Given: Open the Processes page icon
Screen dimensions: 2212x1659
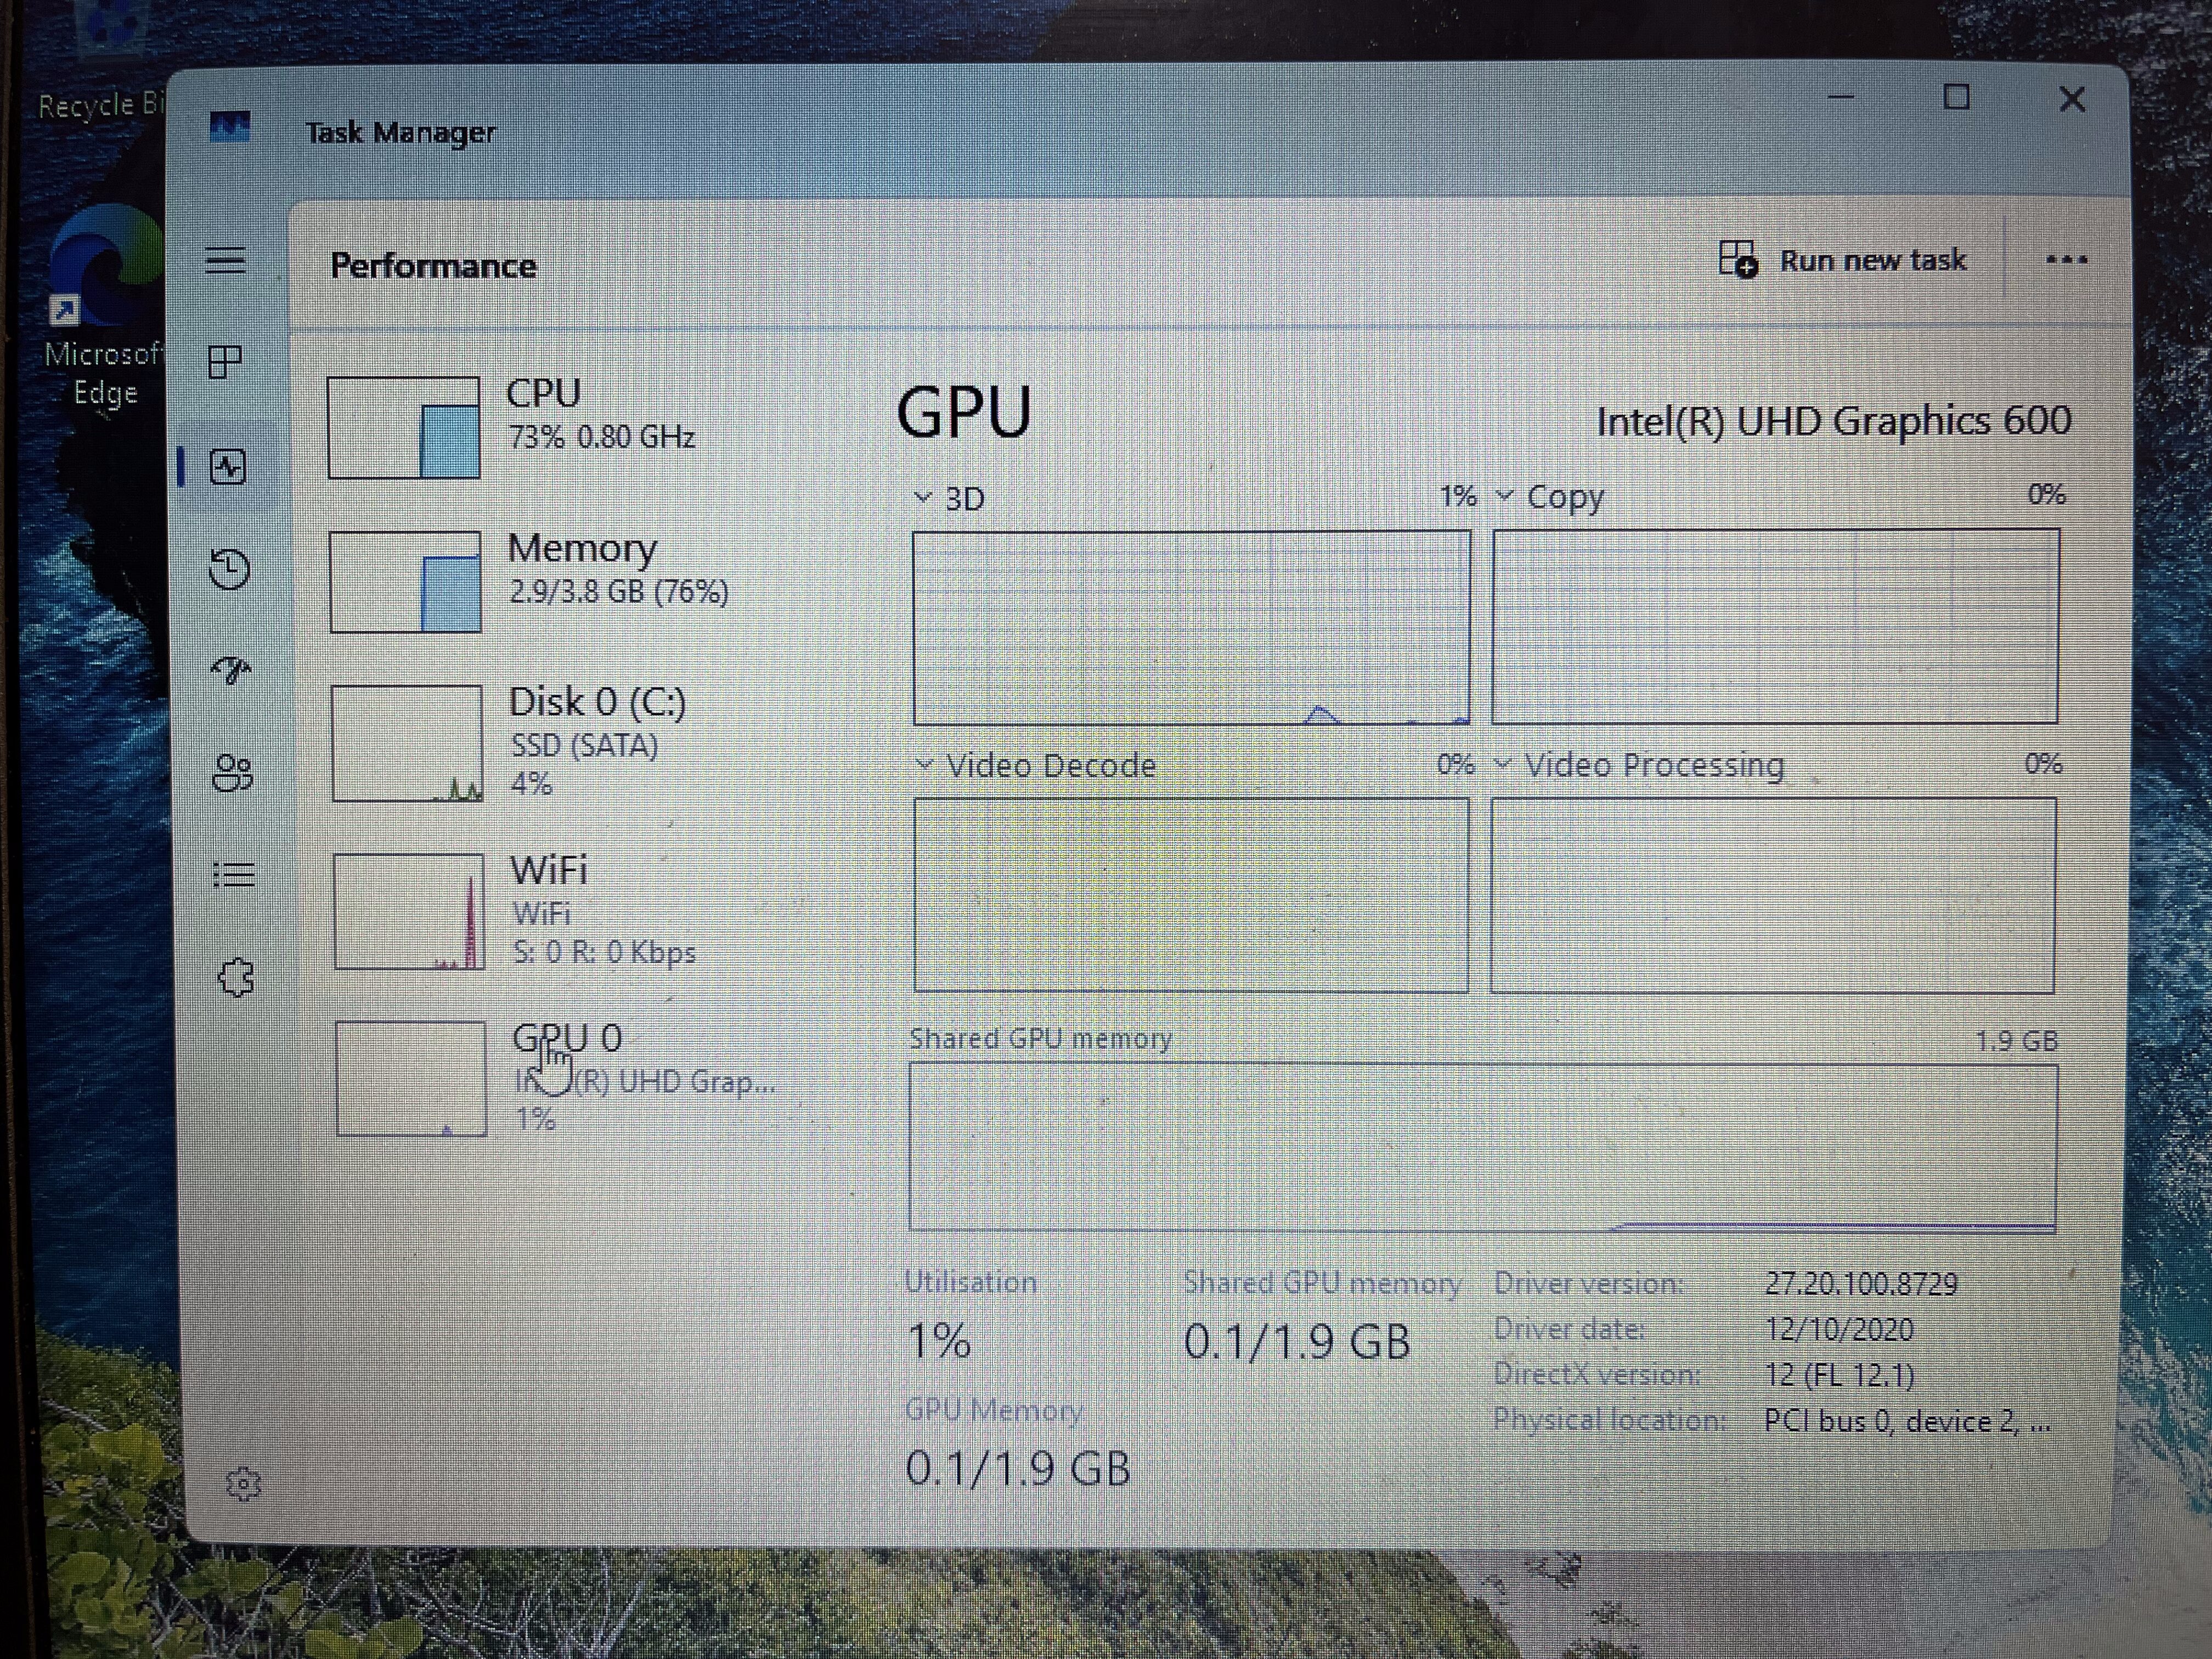Looking at the screenshot, I should 225,362.
